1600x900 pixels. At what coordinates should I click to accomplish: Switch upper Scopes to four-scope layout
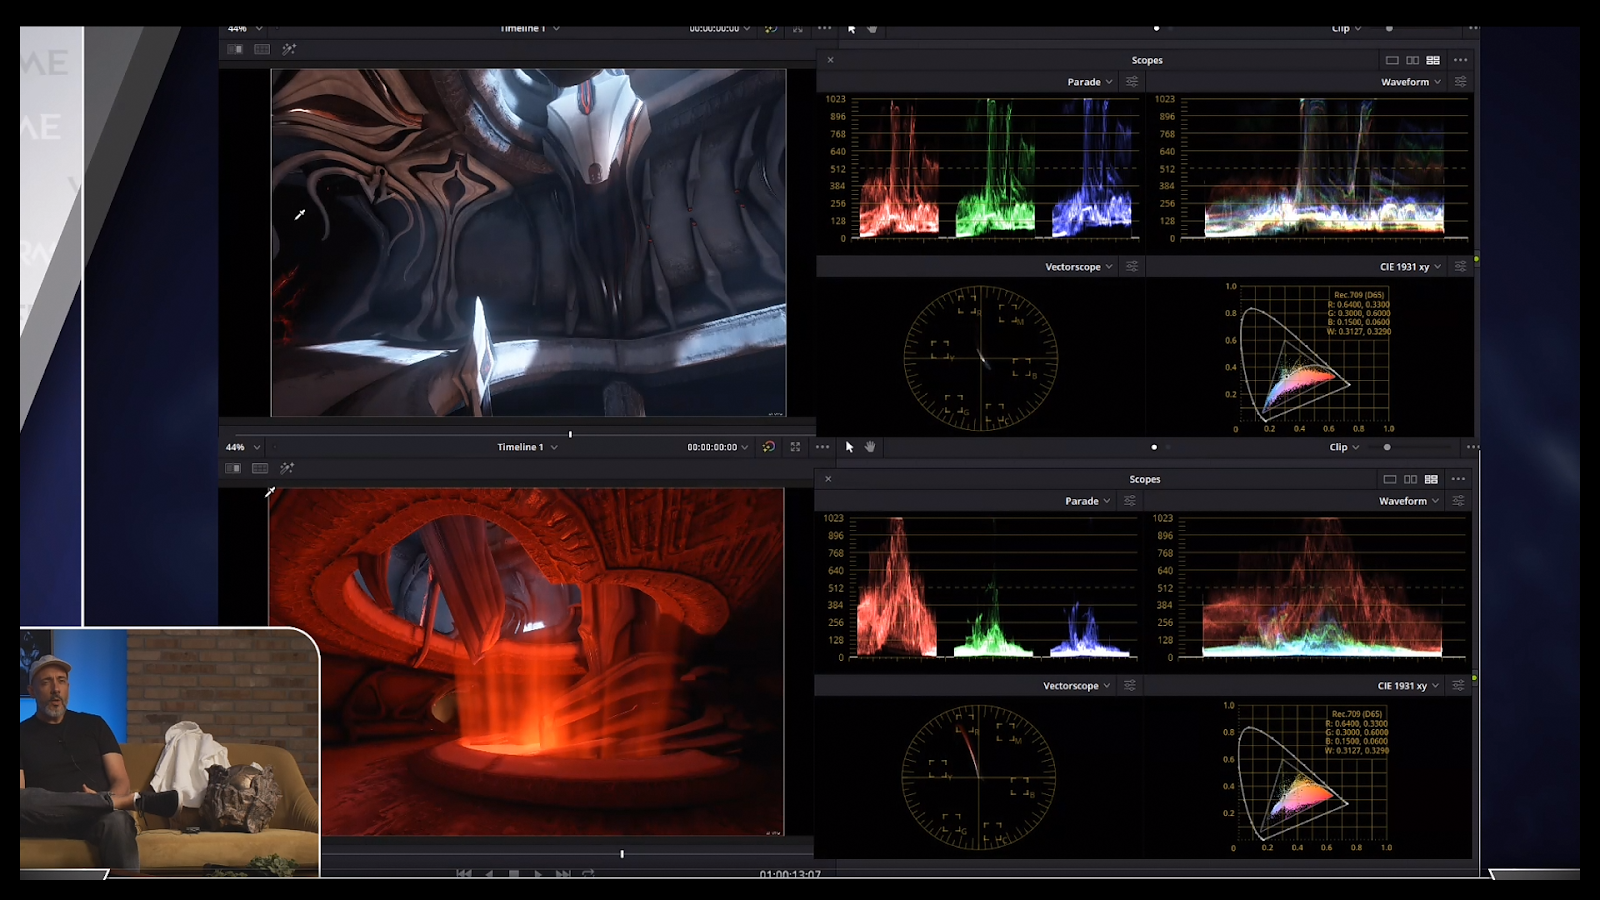(x=1433, y=60)
